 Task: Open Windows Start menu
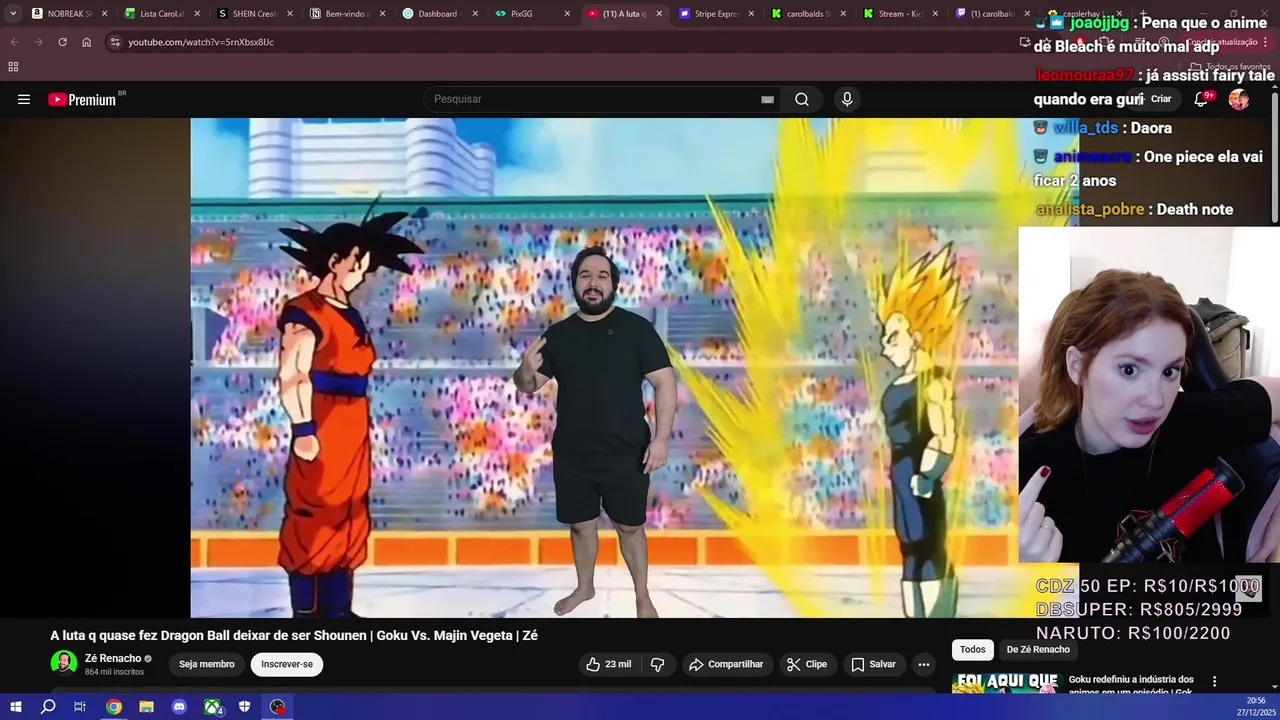pyautogui.click(x=15, y=707)
